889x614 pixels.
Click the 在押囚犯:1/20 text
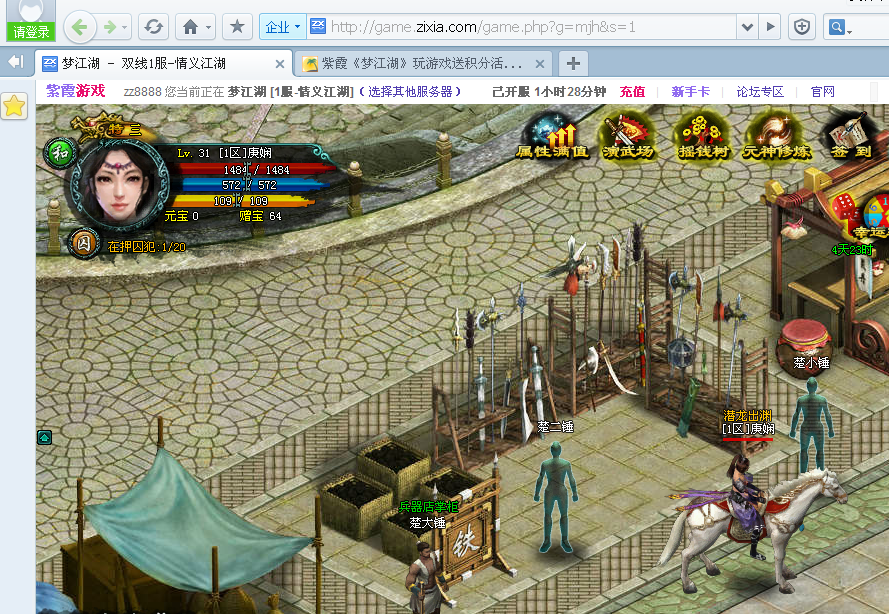click(x=146, y=247)
